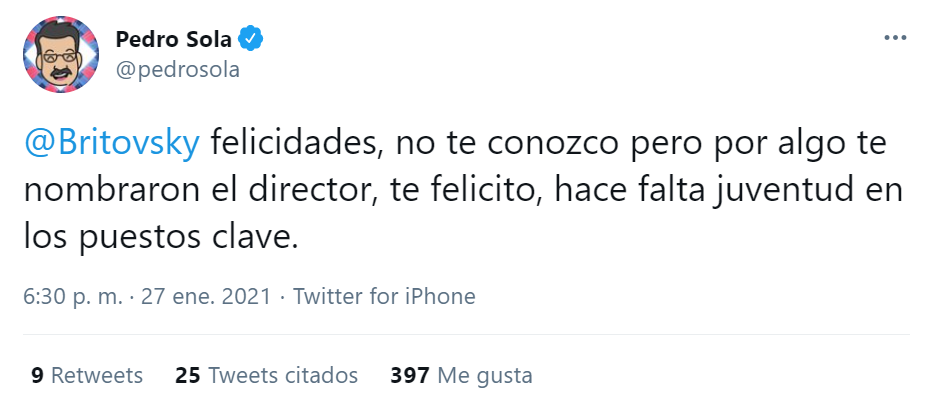Click the blue verified badge
The height and width of the screenshot is (410, 927).
click(252, 40)
